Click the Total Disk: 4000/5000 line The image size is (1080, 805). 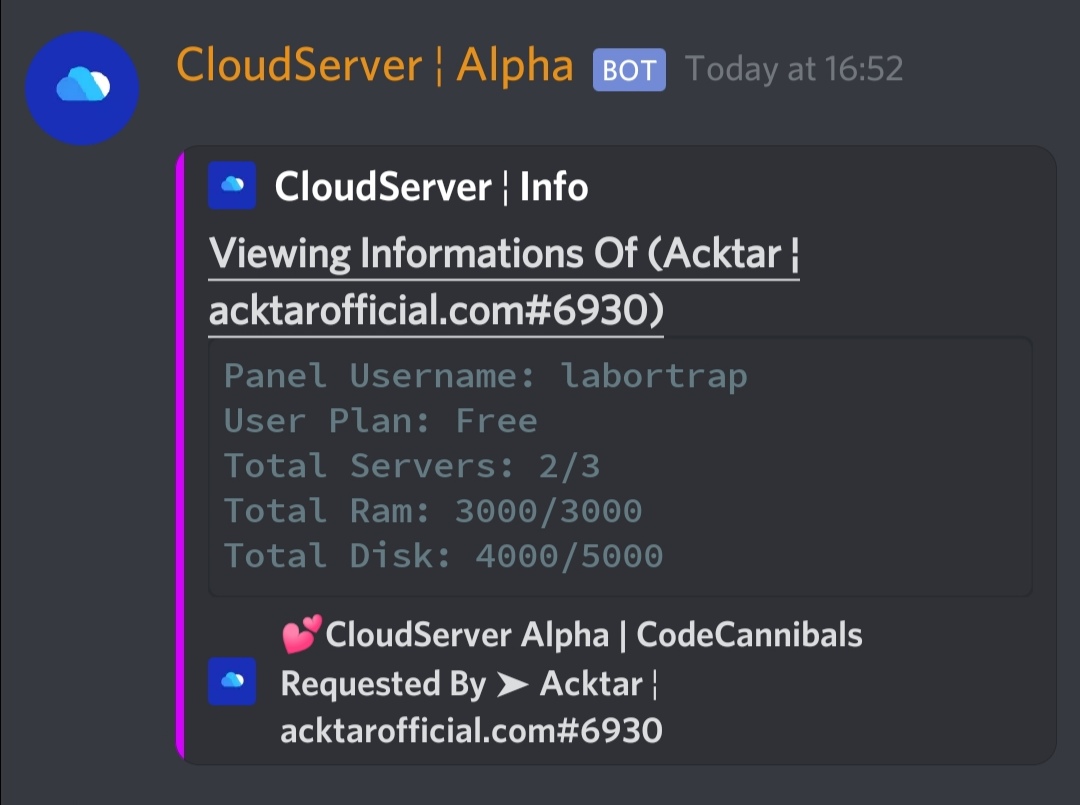(x=443, y=556)
